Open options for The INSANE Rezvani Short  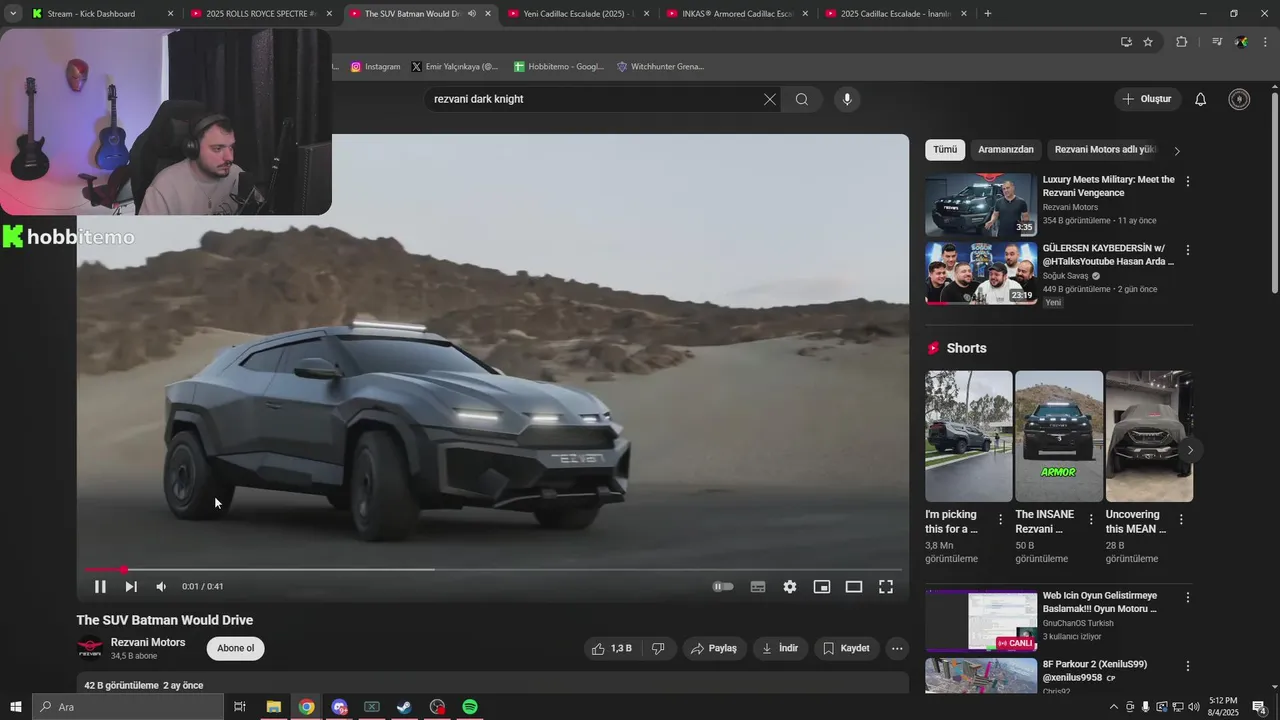coord(1091,520)
